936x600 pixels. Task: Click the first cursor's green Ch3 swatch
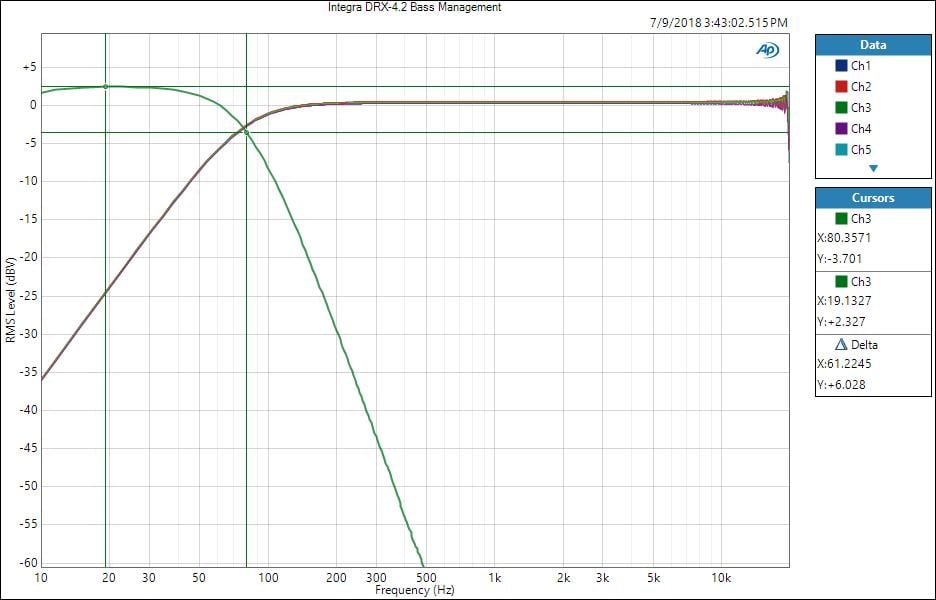click(x=841, y=218)
